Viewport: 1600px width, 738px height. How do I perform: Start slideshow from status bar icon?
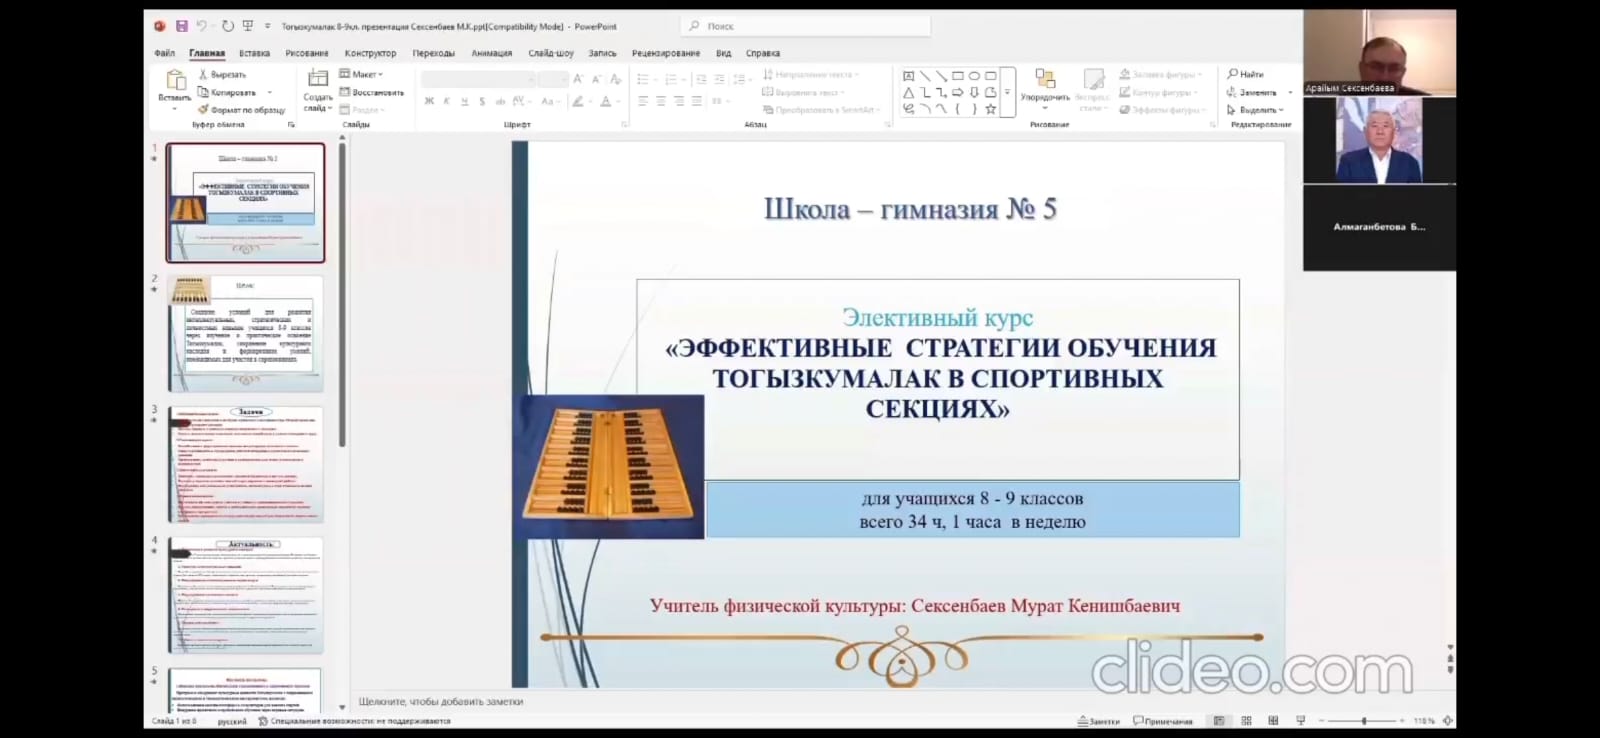(x=1300, y=721)
